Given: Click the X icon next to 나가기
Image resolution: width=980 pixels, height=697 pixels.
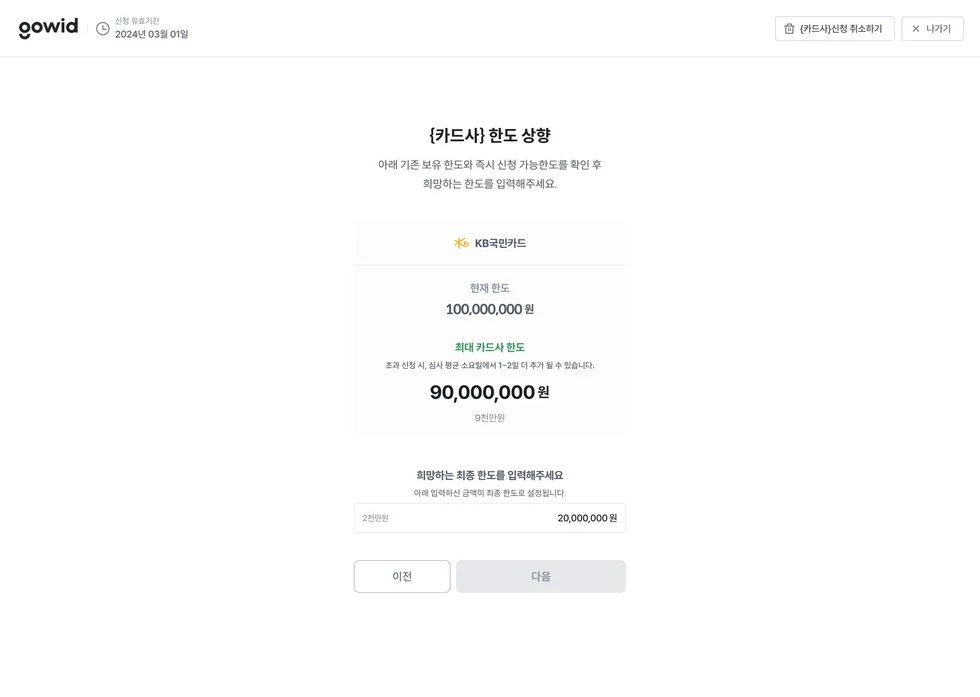Looking at the screenshot, I should [916, 29].
